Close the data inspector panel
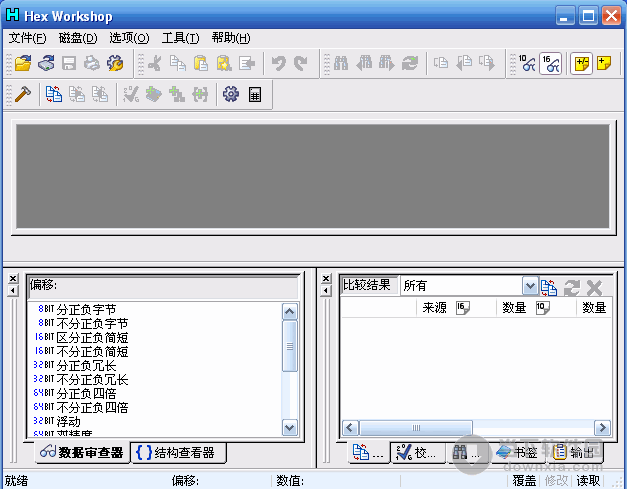Screen dimensions: 627x489 point(13,278)
